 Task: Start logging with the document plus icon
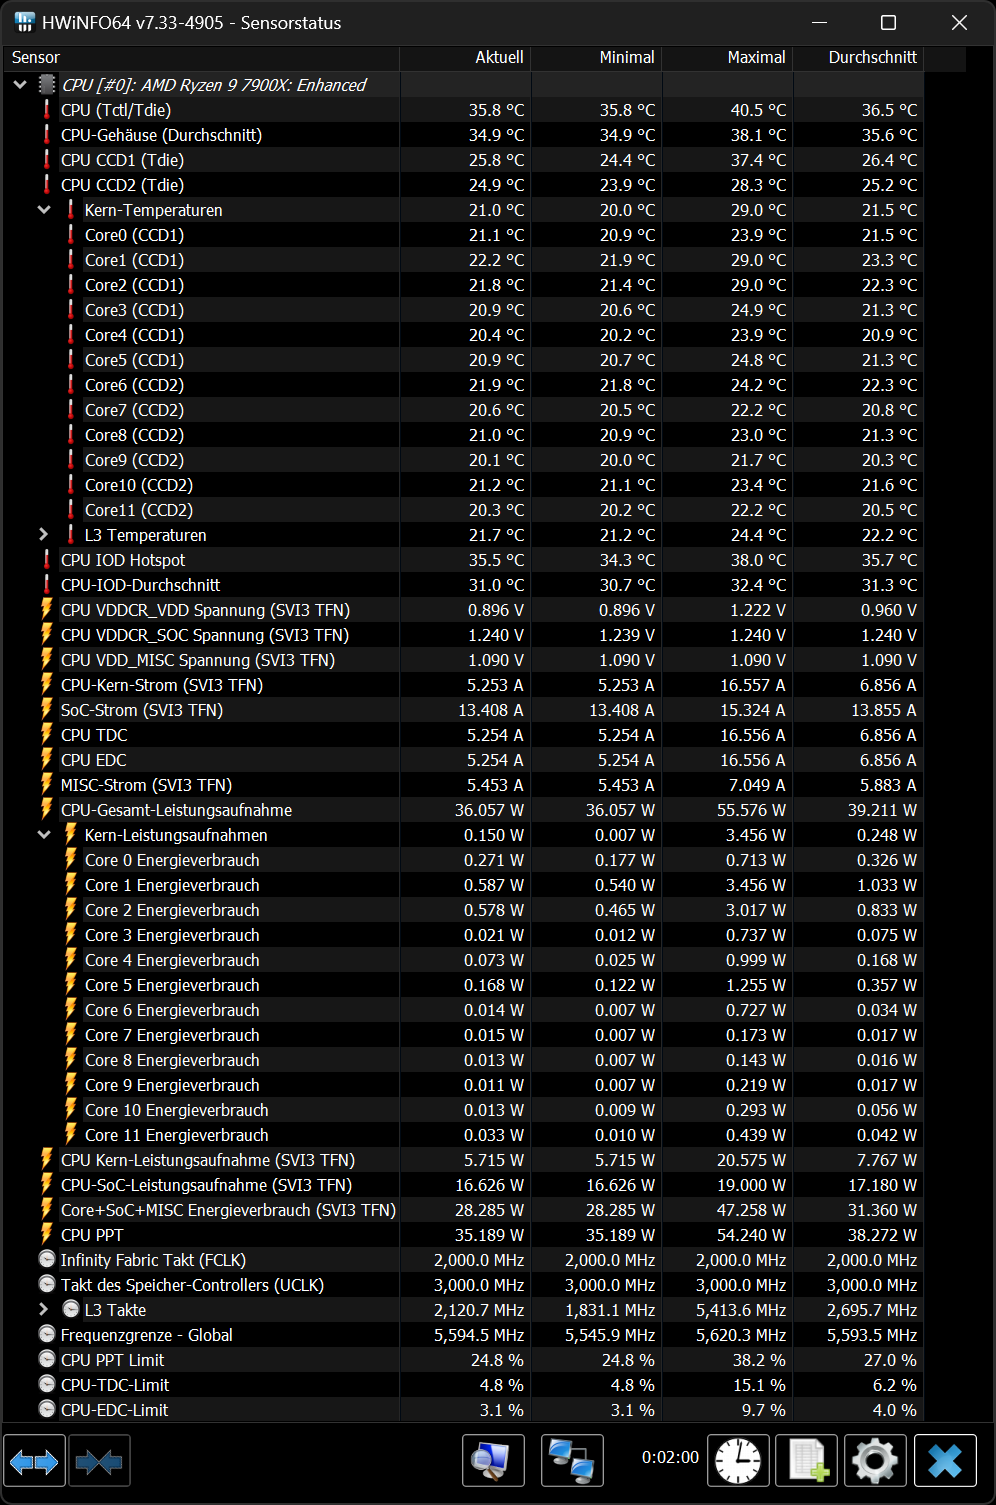click(x=807, y=1461)
